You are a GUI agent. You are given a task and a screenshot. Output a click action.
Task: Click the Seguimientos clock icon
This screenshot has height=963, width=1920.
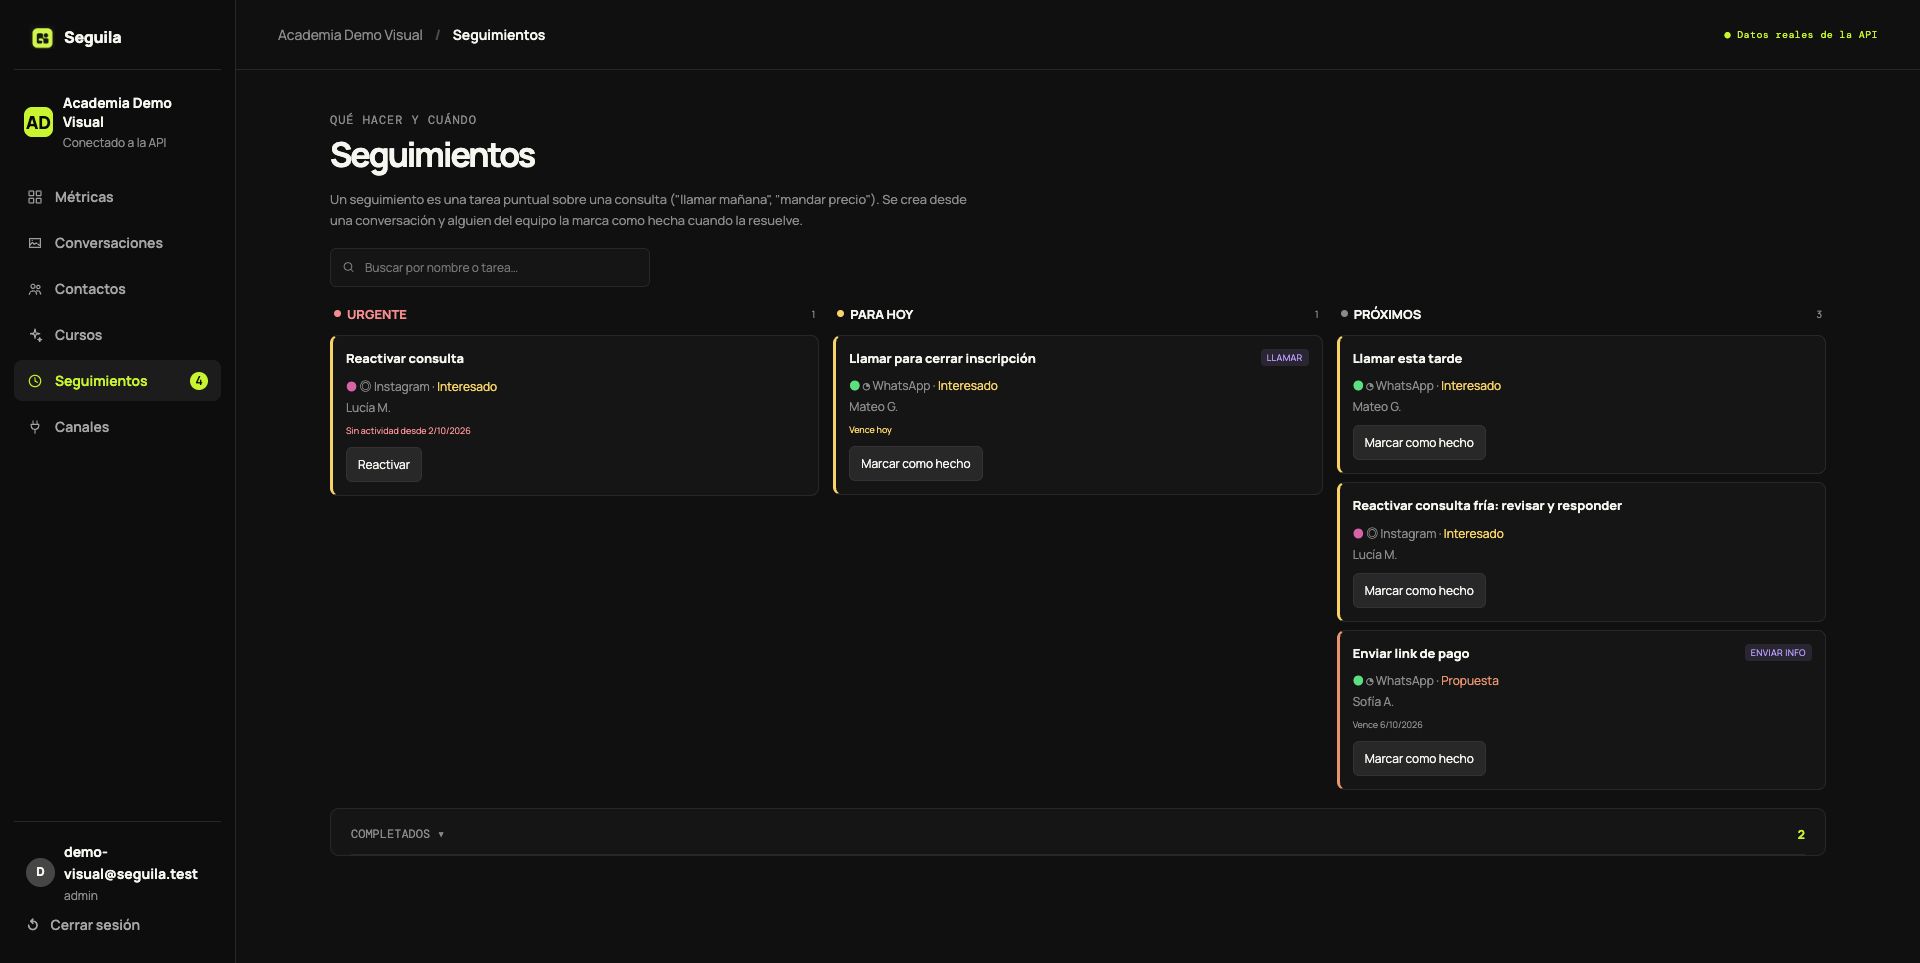click(x=35, y=381)
